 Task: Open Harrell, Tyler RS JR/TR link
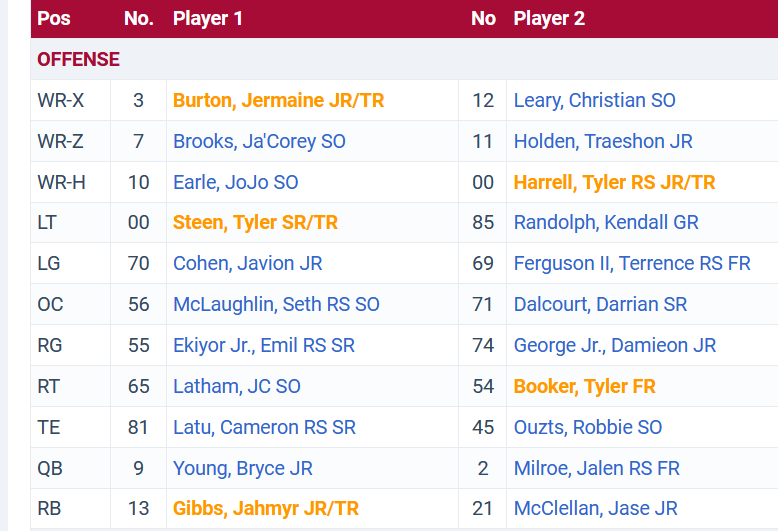pos(614,182)
